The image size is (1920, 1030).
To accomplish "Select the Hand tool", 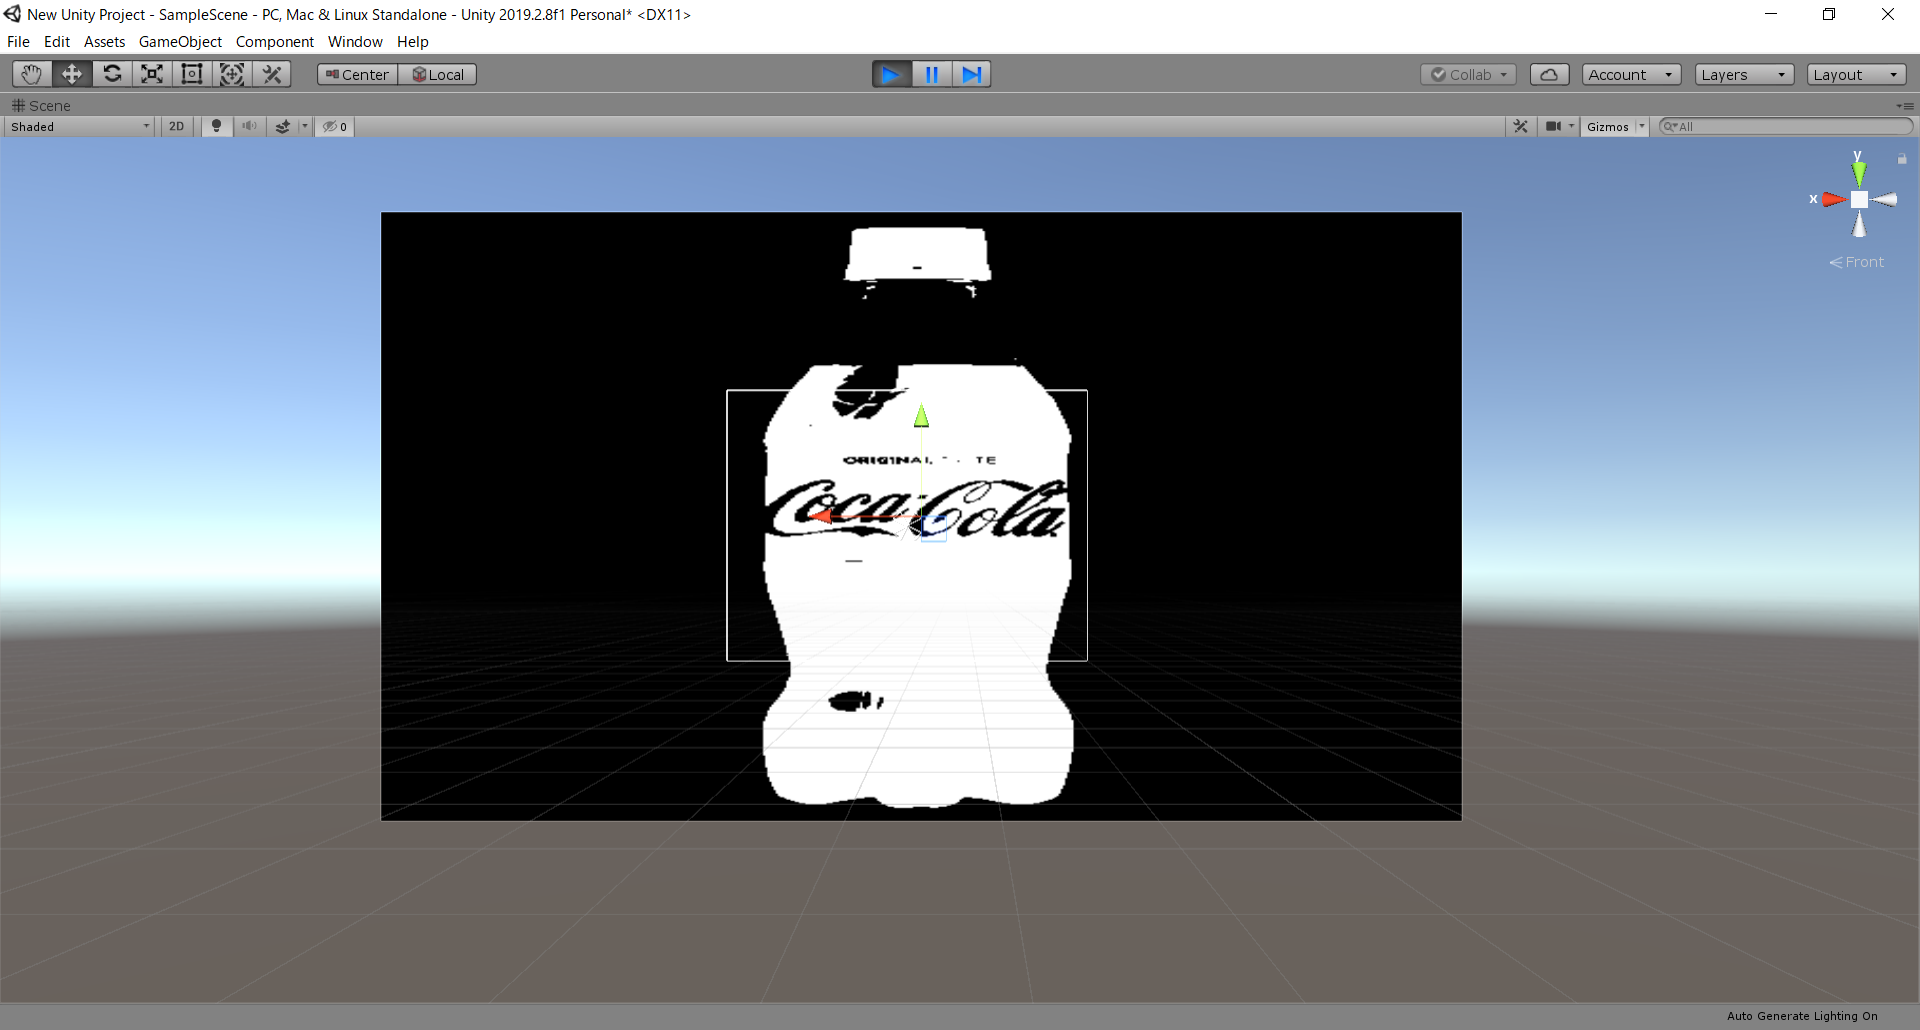I will tap(32, 74).
